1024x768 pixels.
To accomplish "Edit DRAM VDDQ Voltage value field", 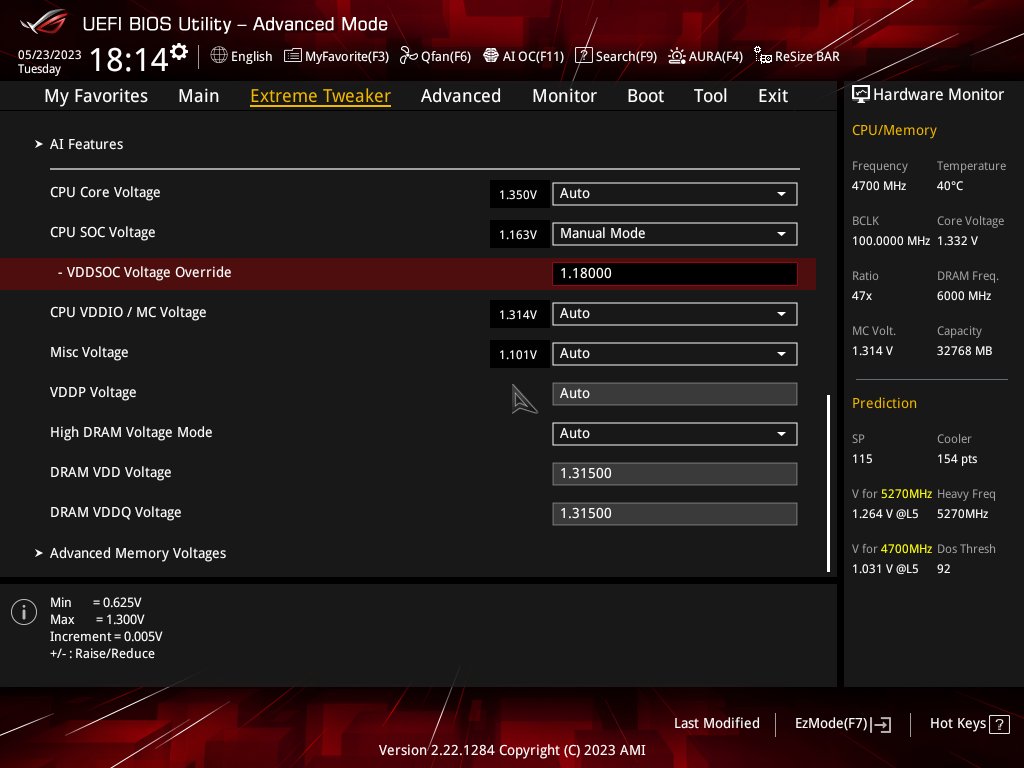I will click(674, 514).
